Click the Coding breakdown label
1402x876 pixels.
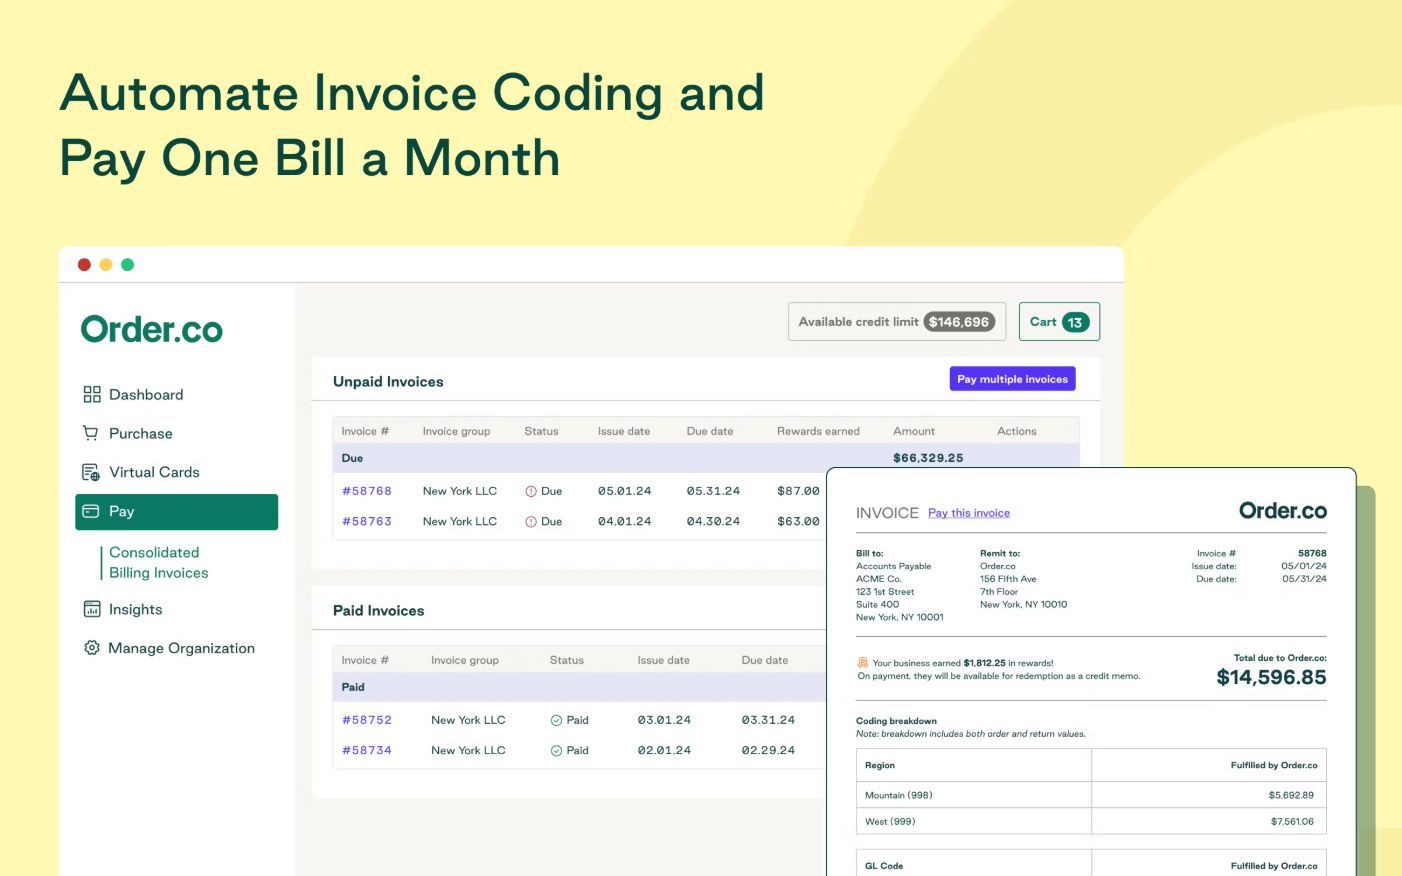coord(896,721)
